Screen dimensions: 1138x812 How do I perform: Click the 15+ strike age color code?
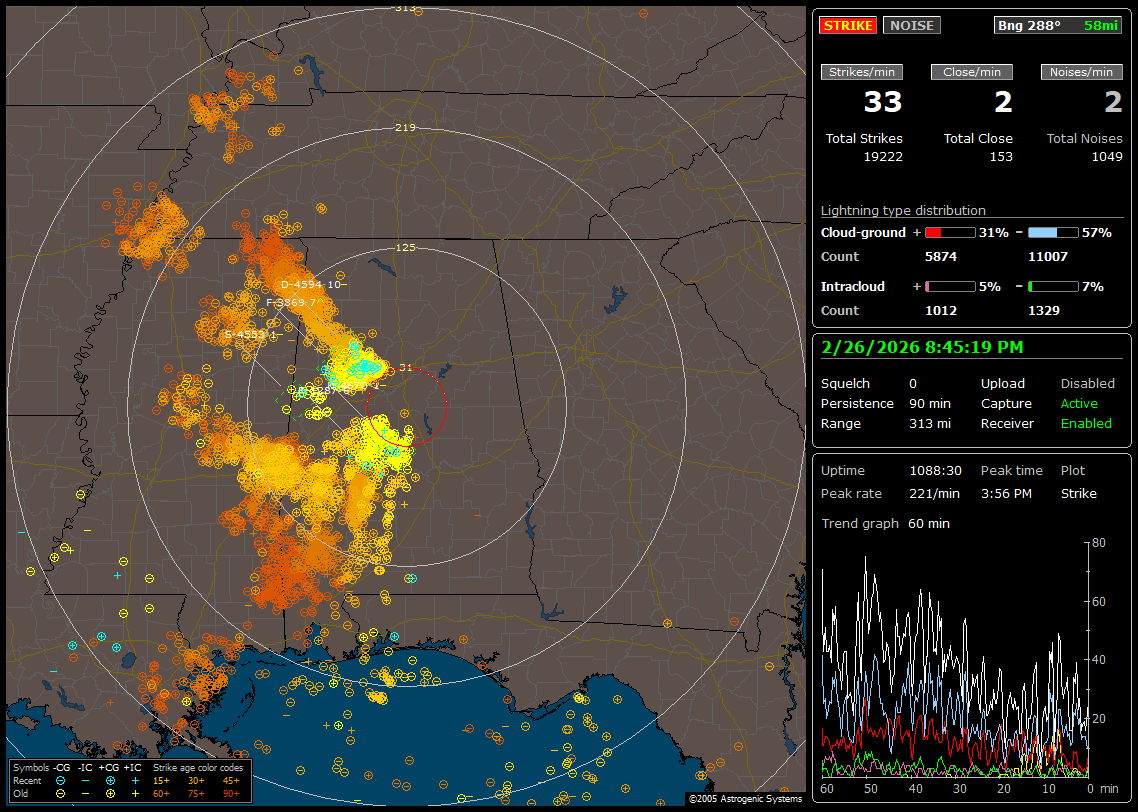coord(161,780)
